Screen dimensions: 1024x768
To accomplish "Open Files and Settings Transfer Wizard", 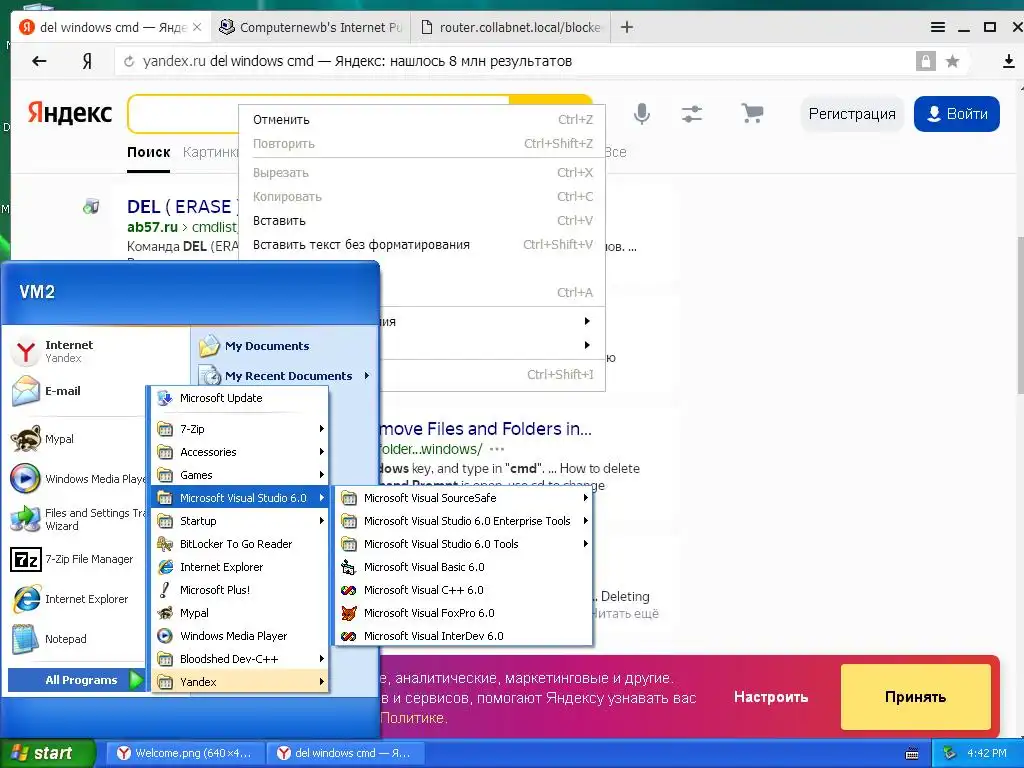I will tap(75, 519).
